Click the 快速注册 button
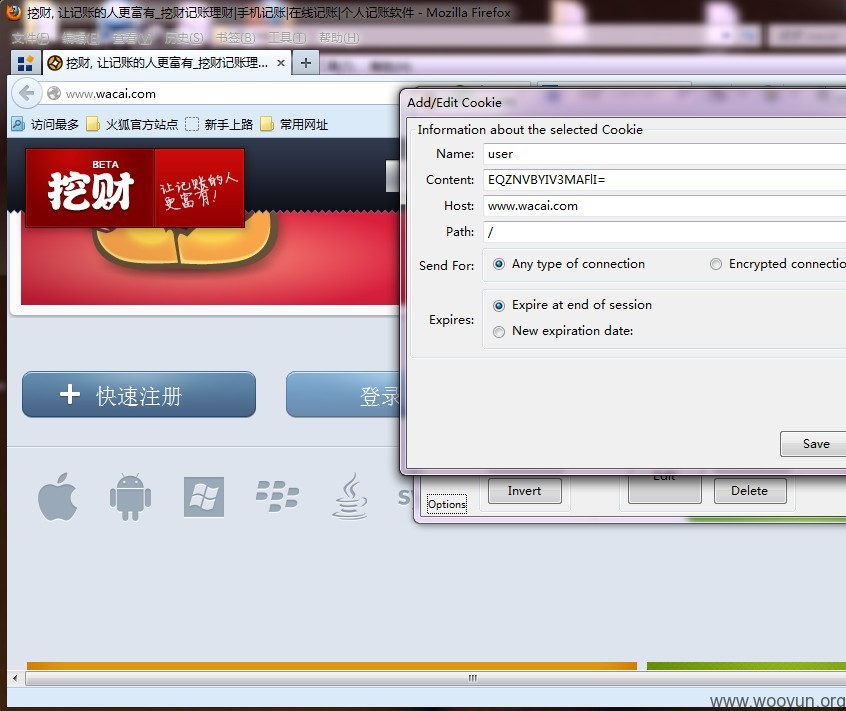 pyautogui.click(x=139, y=394)
